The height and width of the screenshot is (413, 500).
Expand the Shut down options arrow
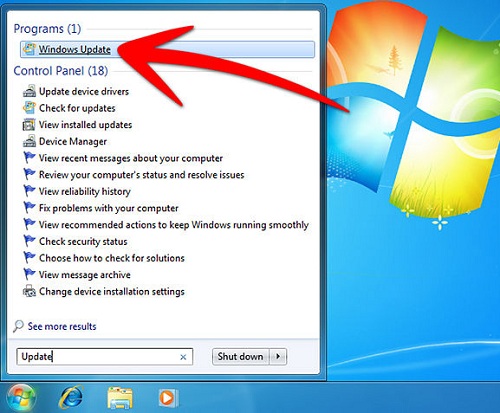(278, 357)
